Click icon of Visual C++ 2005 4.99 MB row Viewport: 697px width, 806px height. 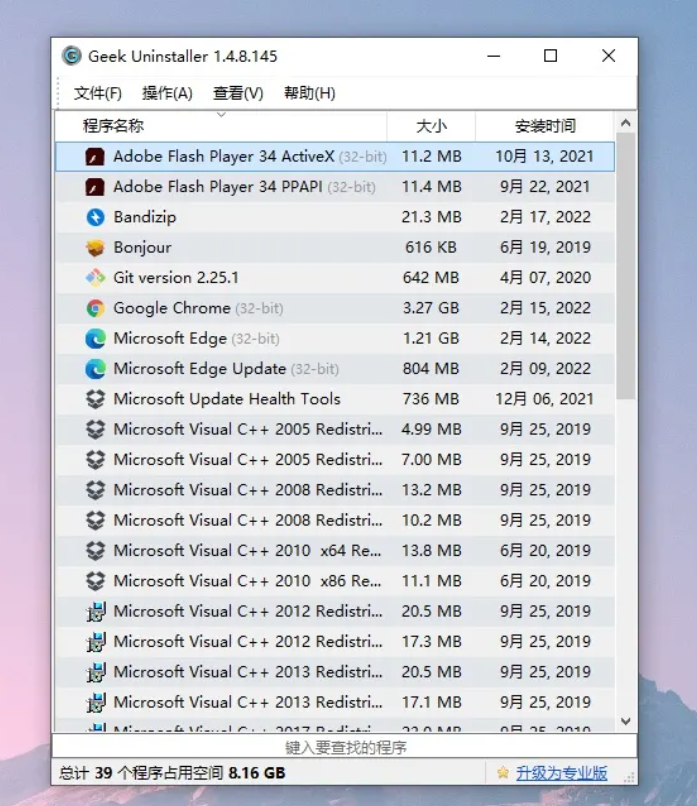click(95, 429)
